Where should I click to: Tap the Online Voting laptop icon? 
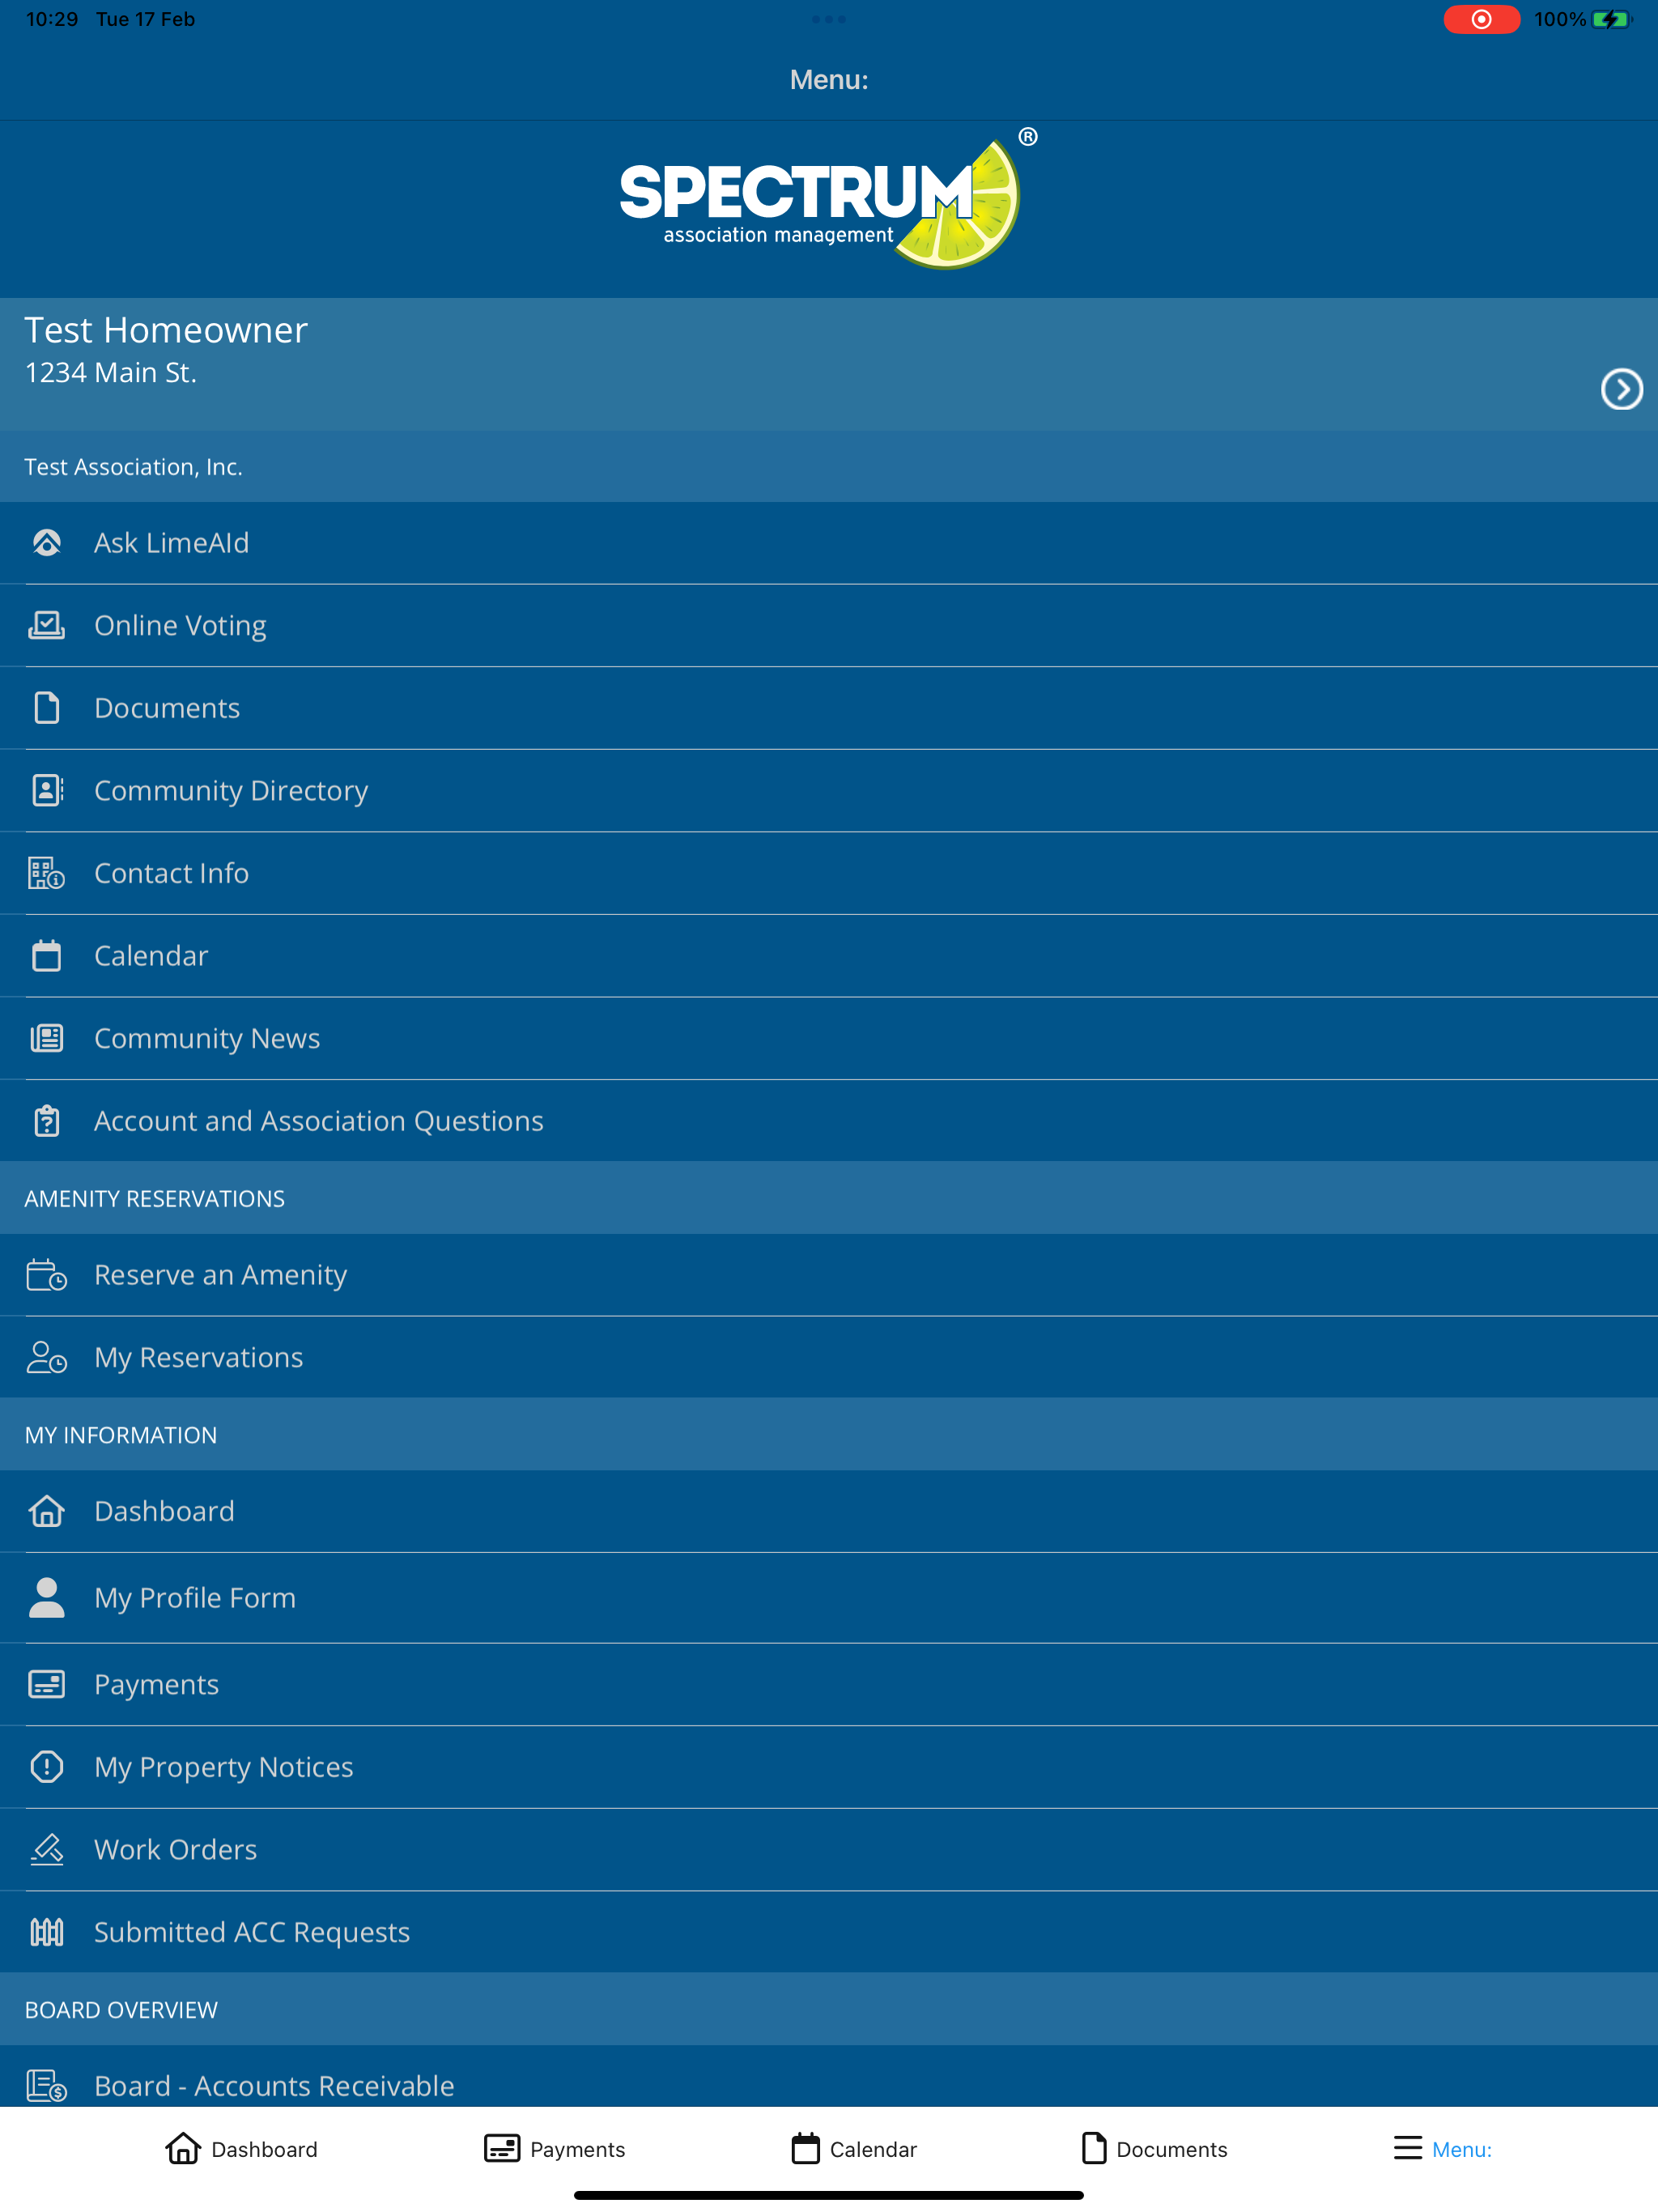click(x=47, y=626)
